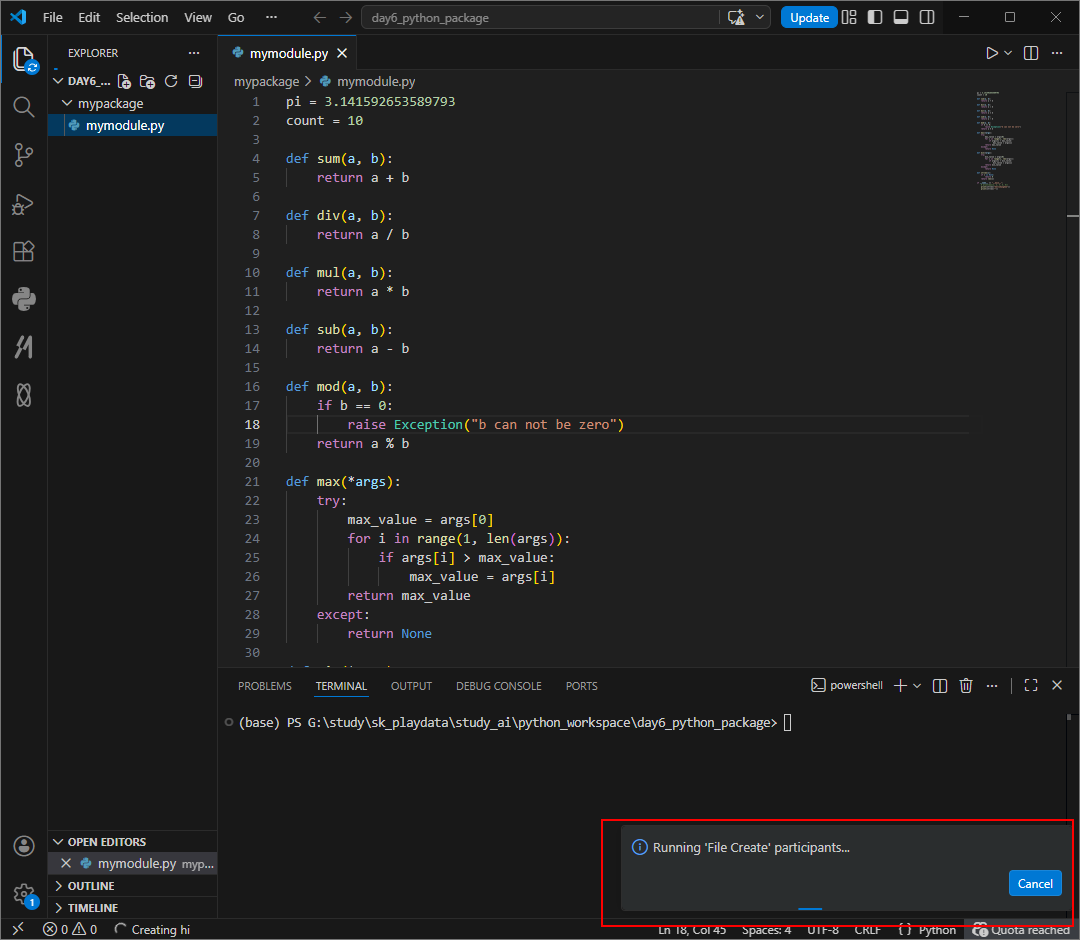Switch to the OUTPUT tab
This screenshot has width=1080, height=940.
click(411, 686)
